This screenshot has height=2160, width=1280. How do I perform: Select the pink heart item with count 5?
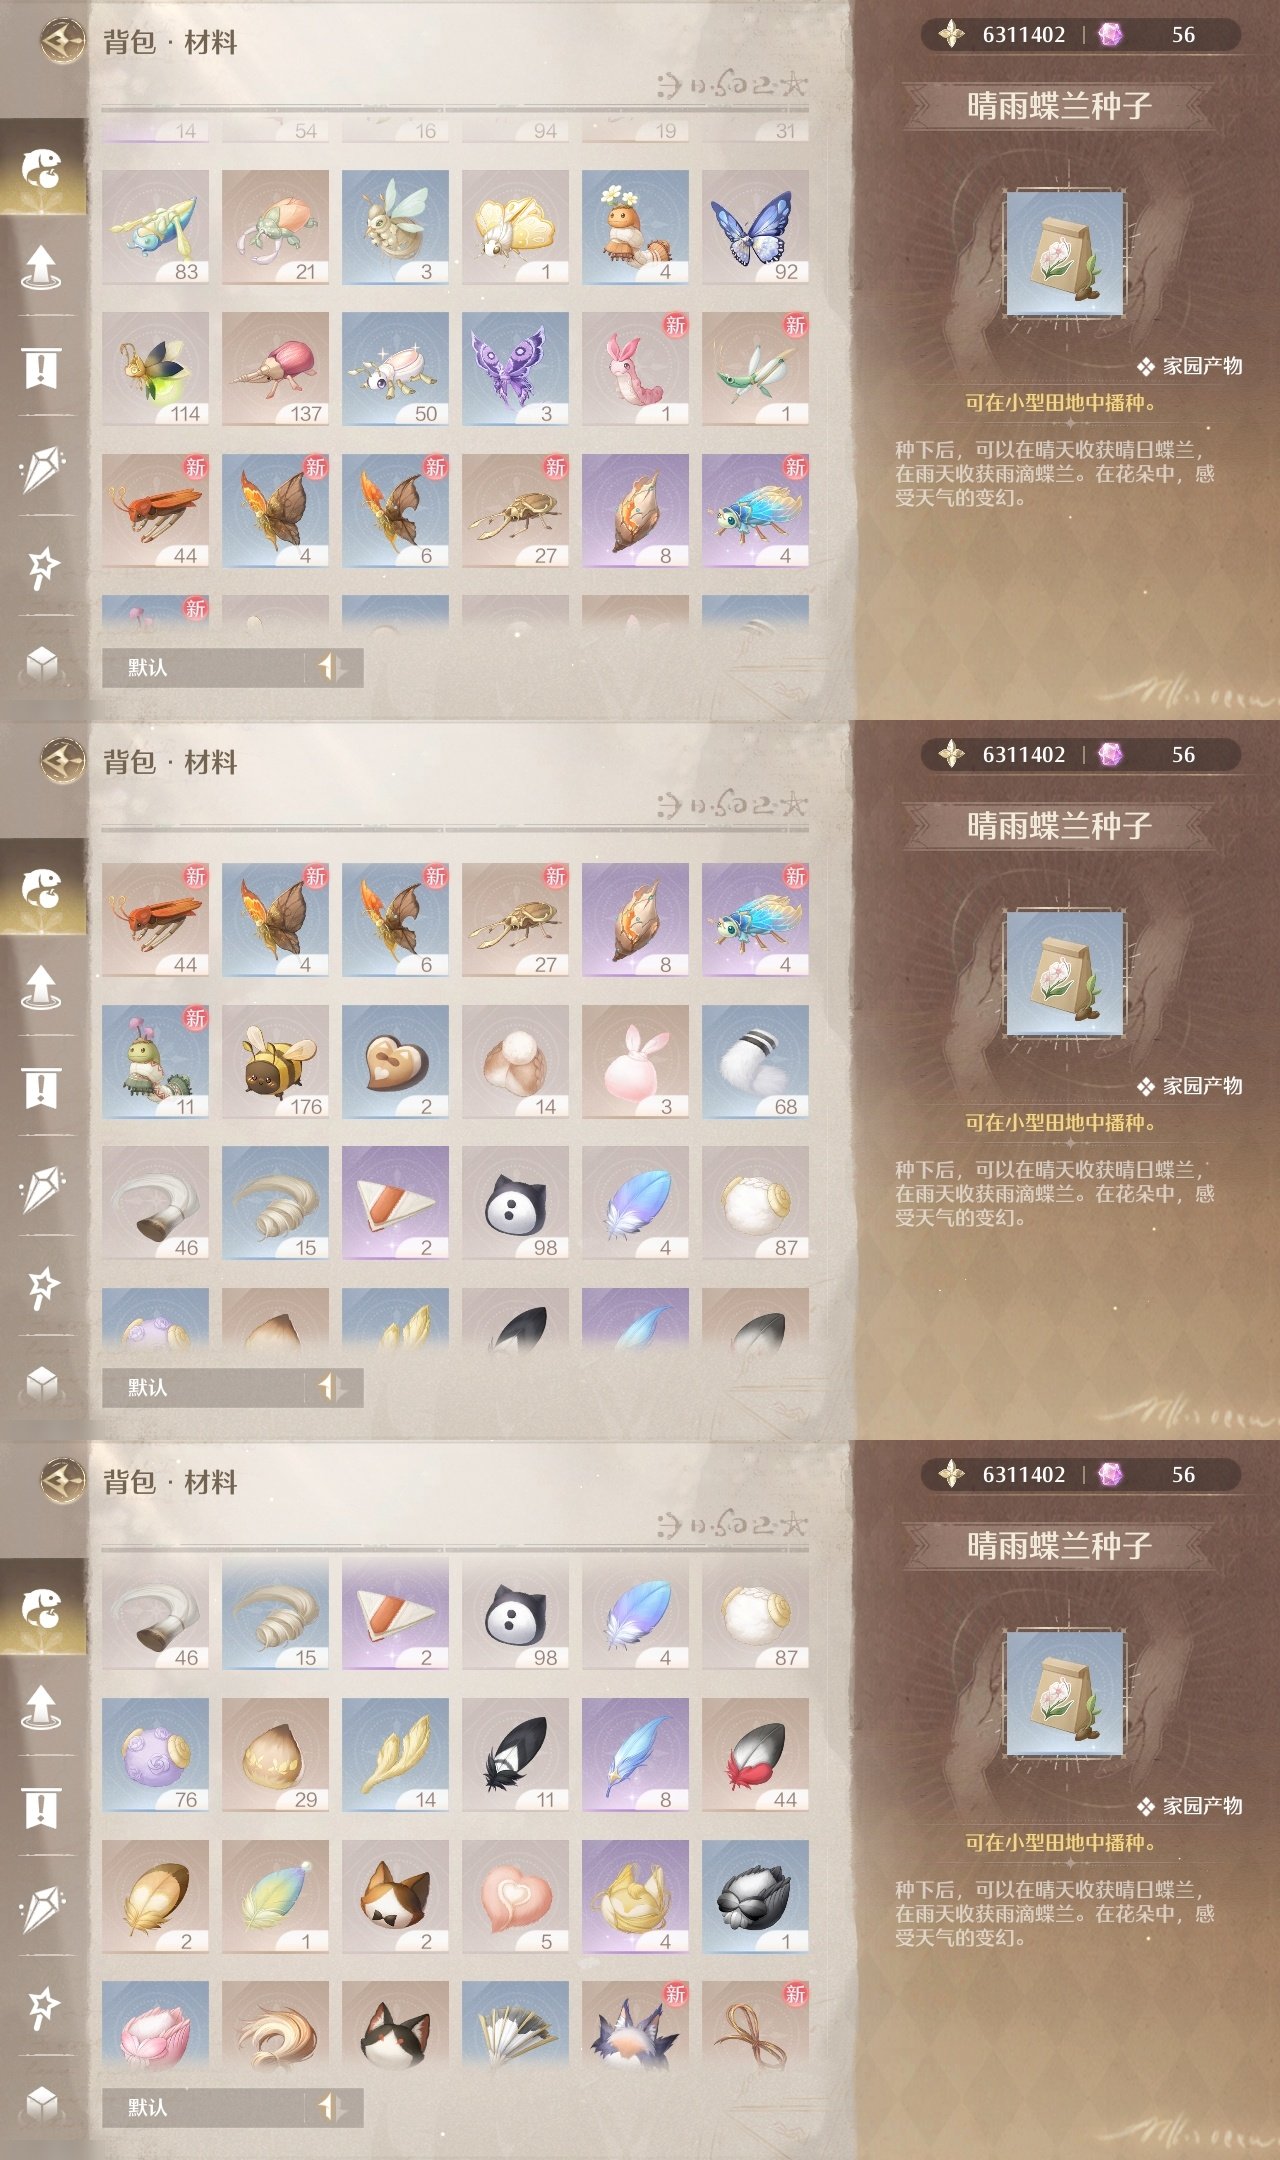(515, 1897)
